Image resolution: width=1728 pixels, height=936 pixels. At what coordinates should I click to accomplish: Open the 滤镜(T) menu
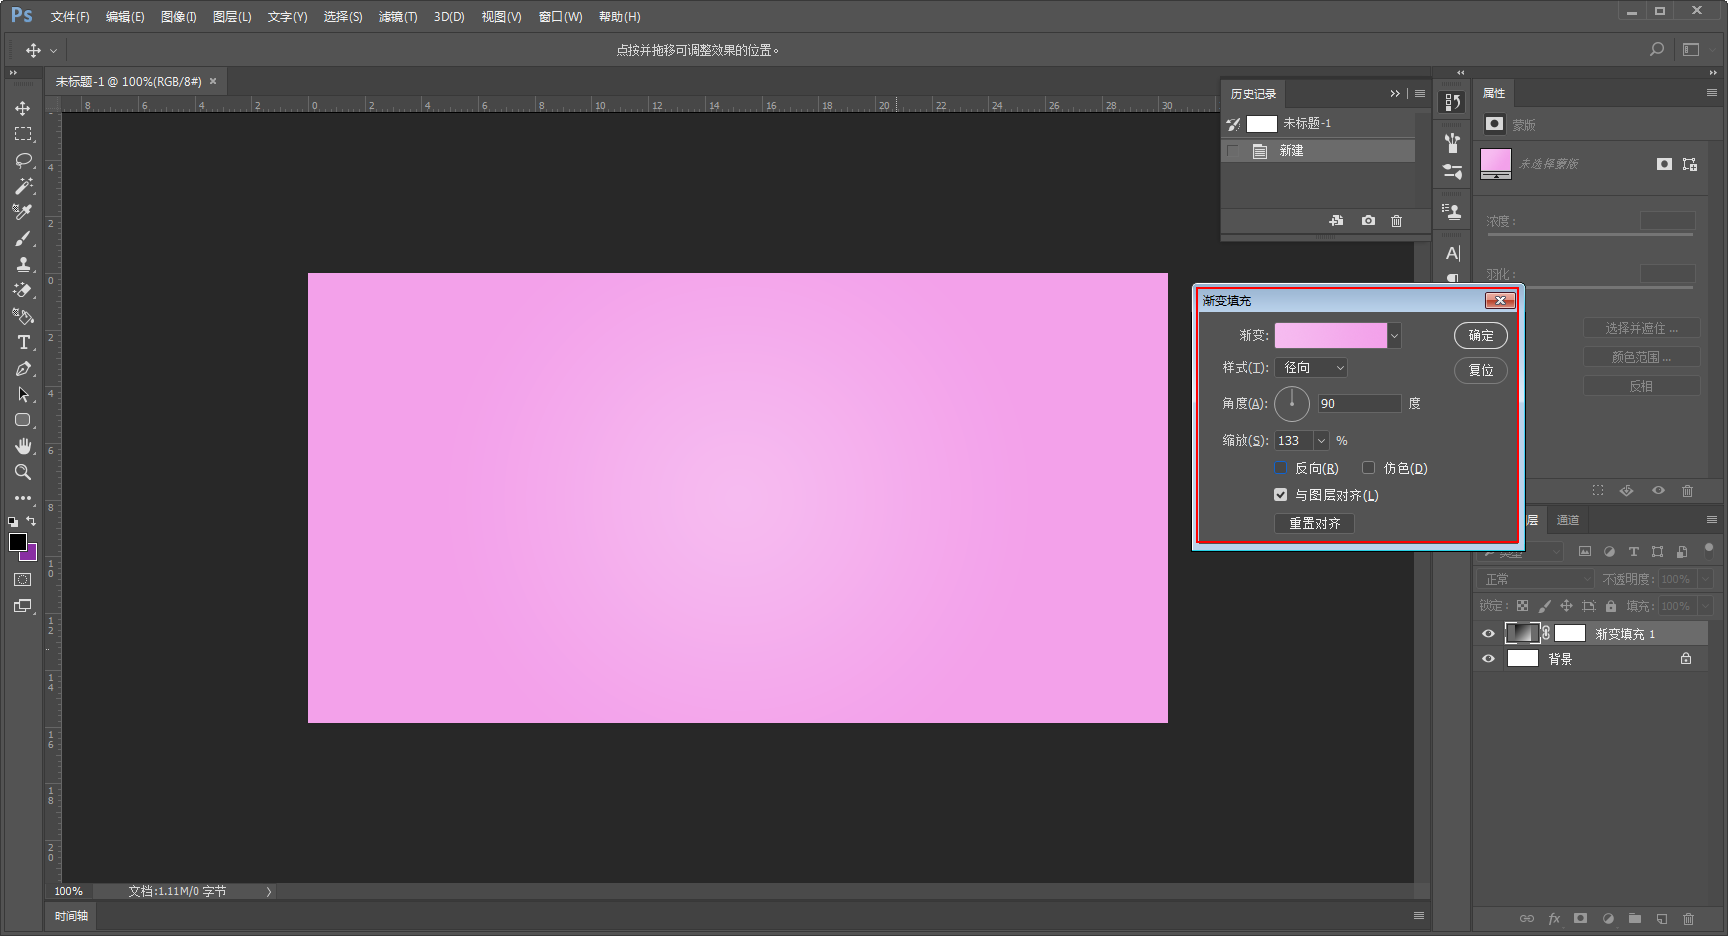(x=398, y=17)
